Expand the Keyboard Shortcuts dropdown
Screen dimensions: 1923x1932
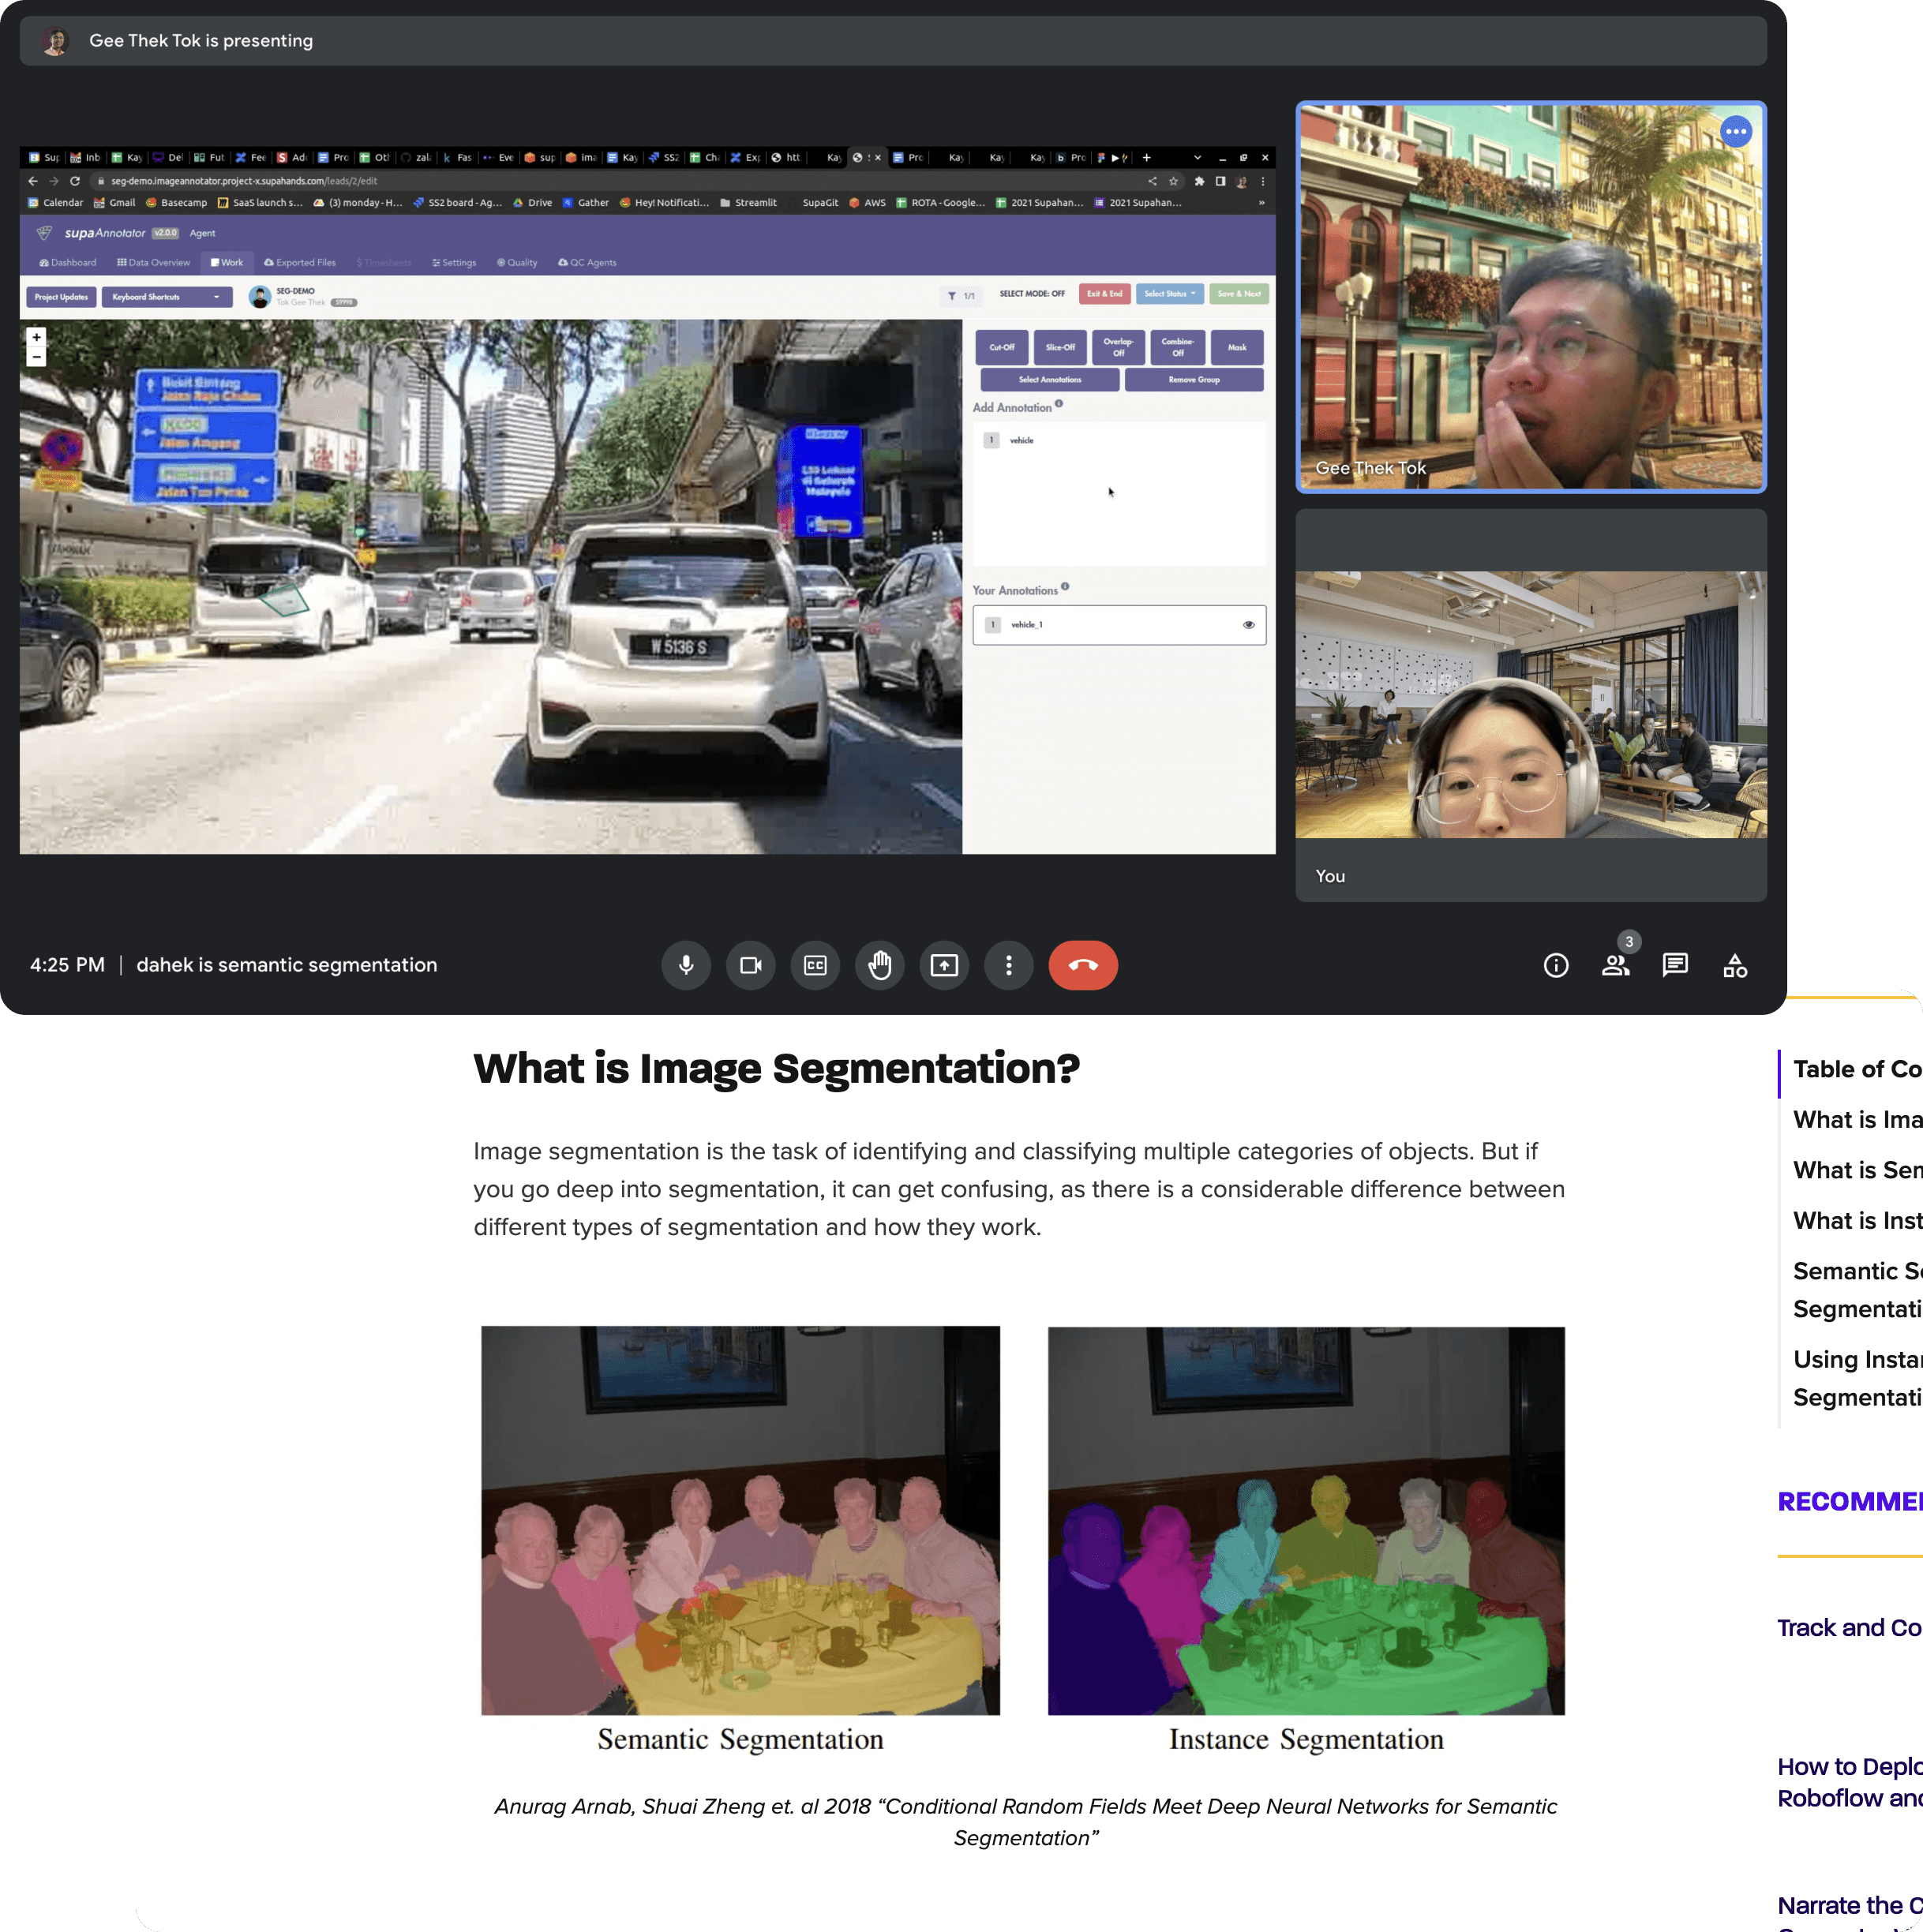pyautogui.click(x=167, y=297)
